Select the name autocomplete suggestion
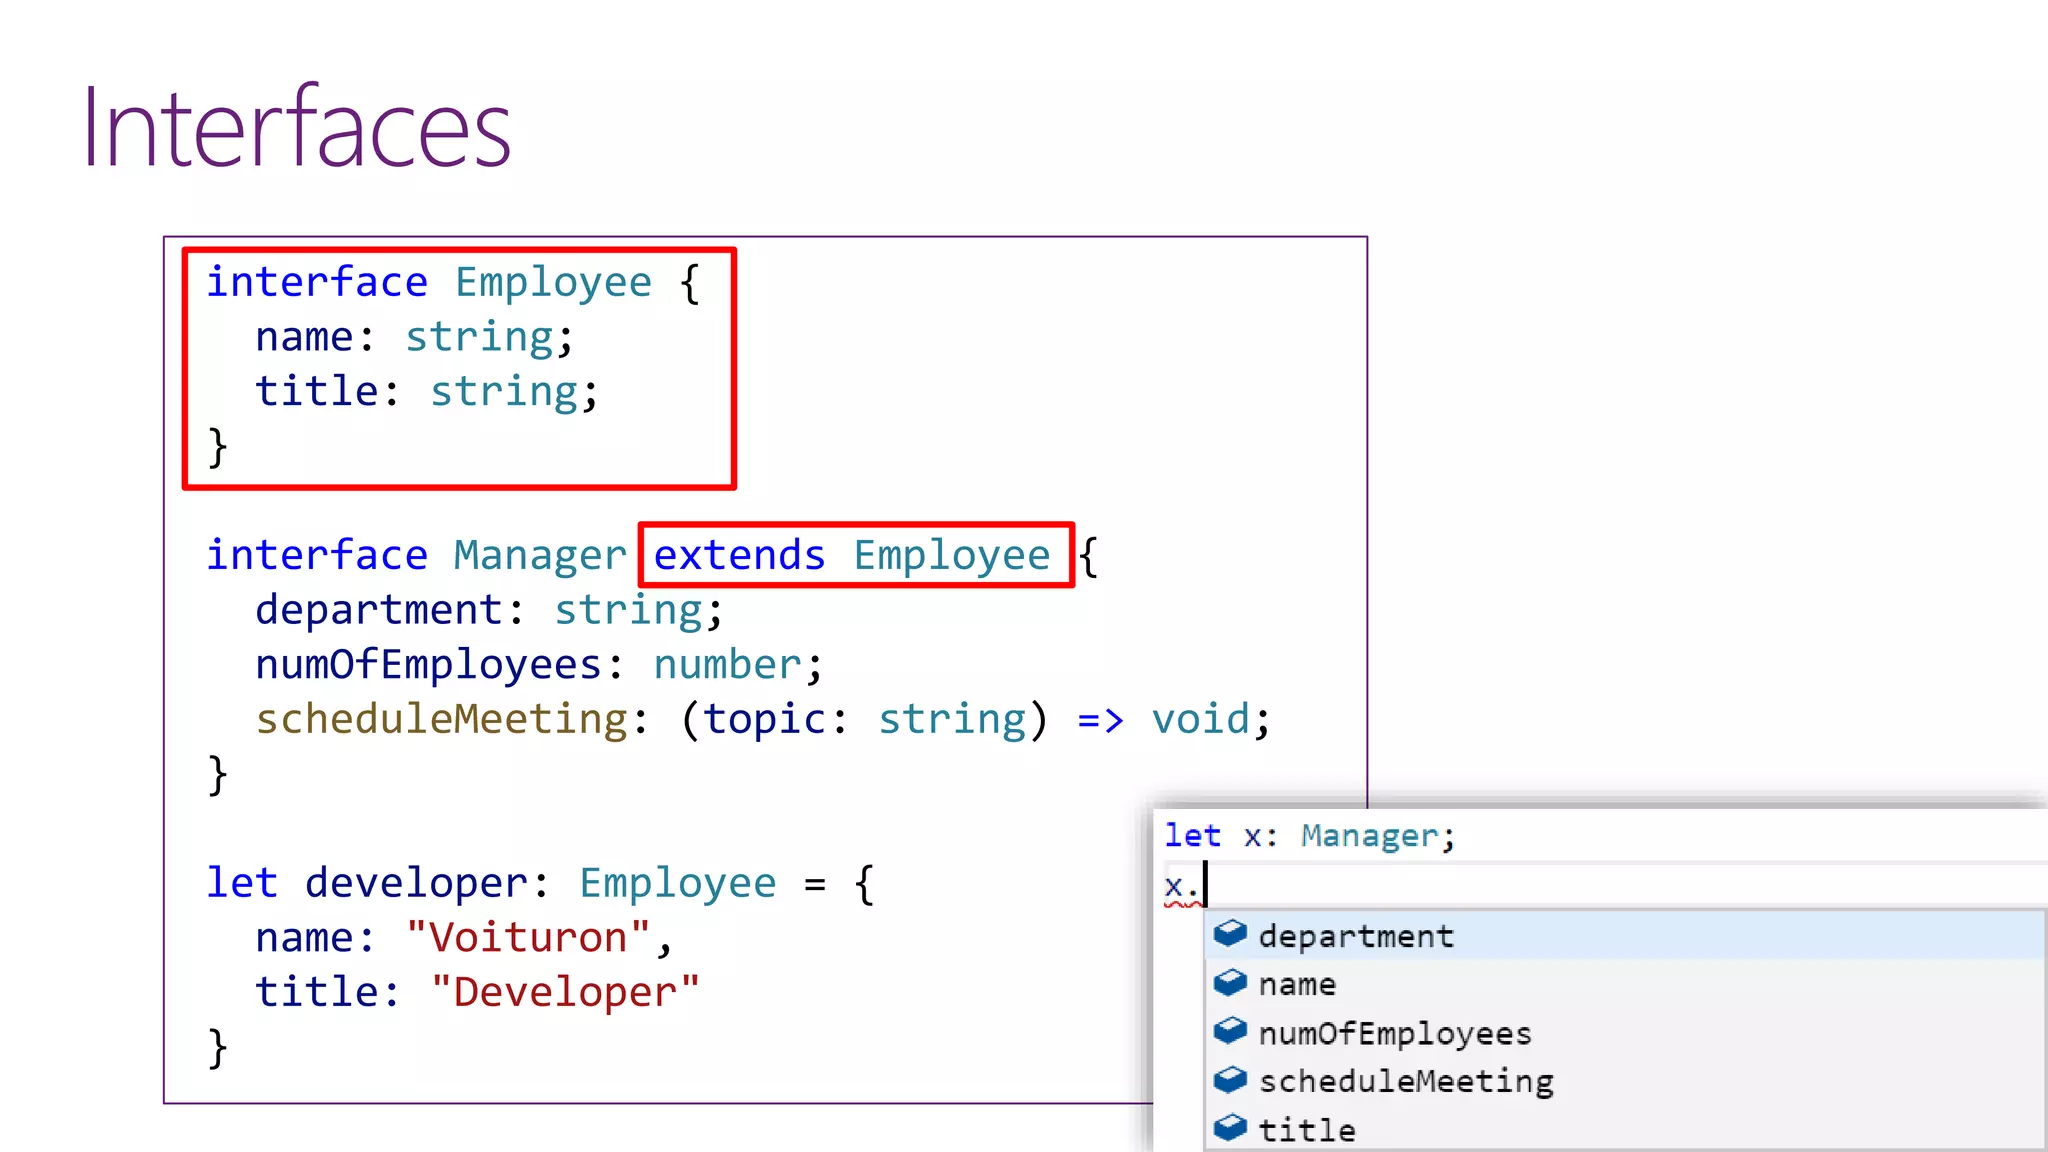This screenshot has width=2048, height=1152. coord(1625,984)
